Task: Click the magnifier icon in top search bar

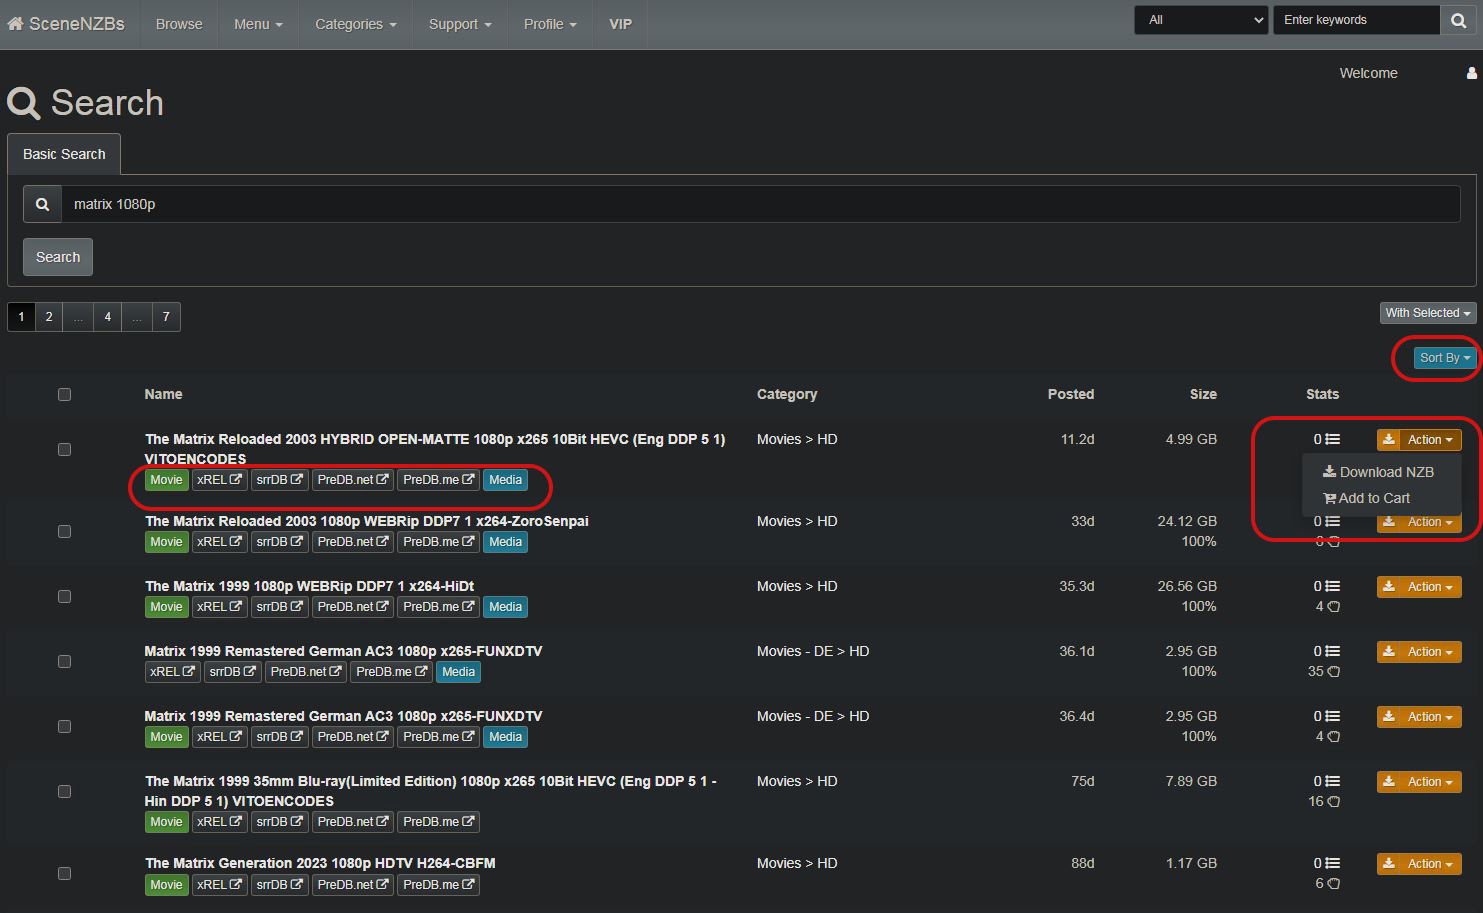Action: 1458,20
